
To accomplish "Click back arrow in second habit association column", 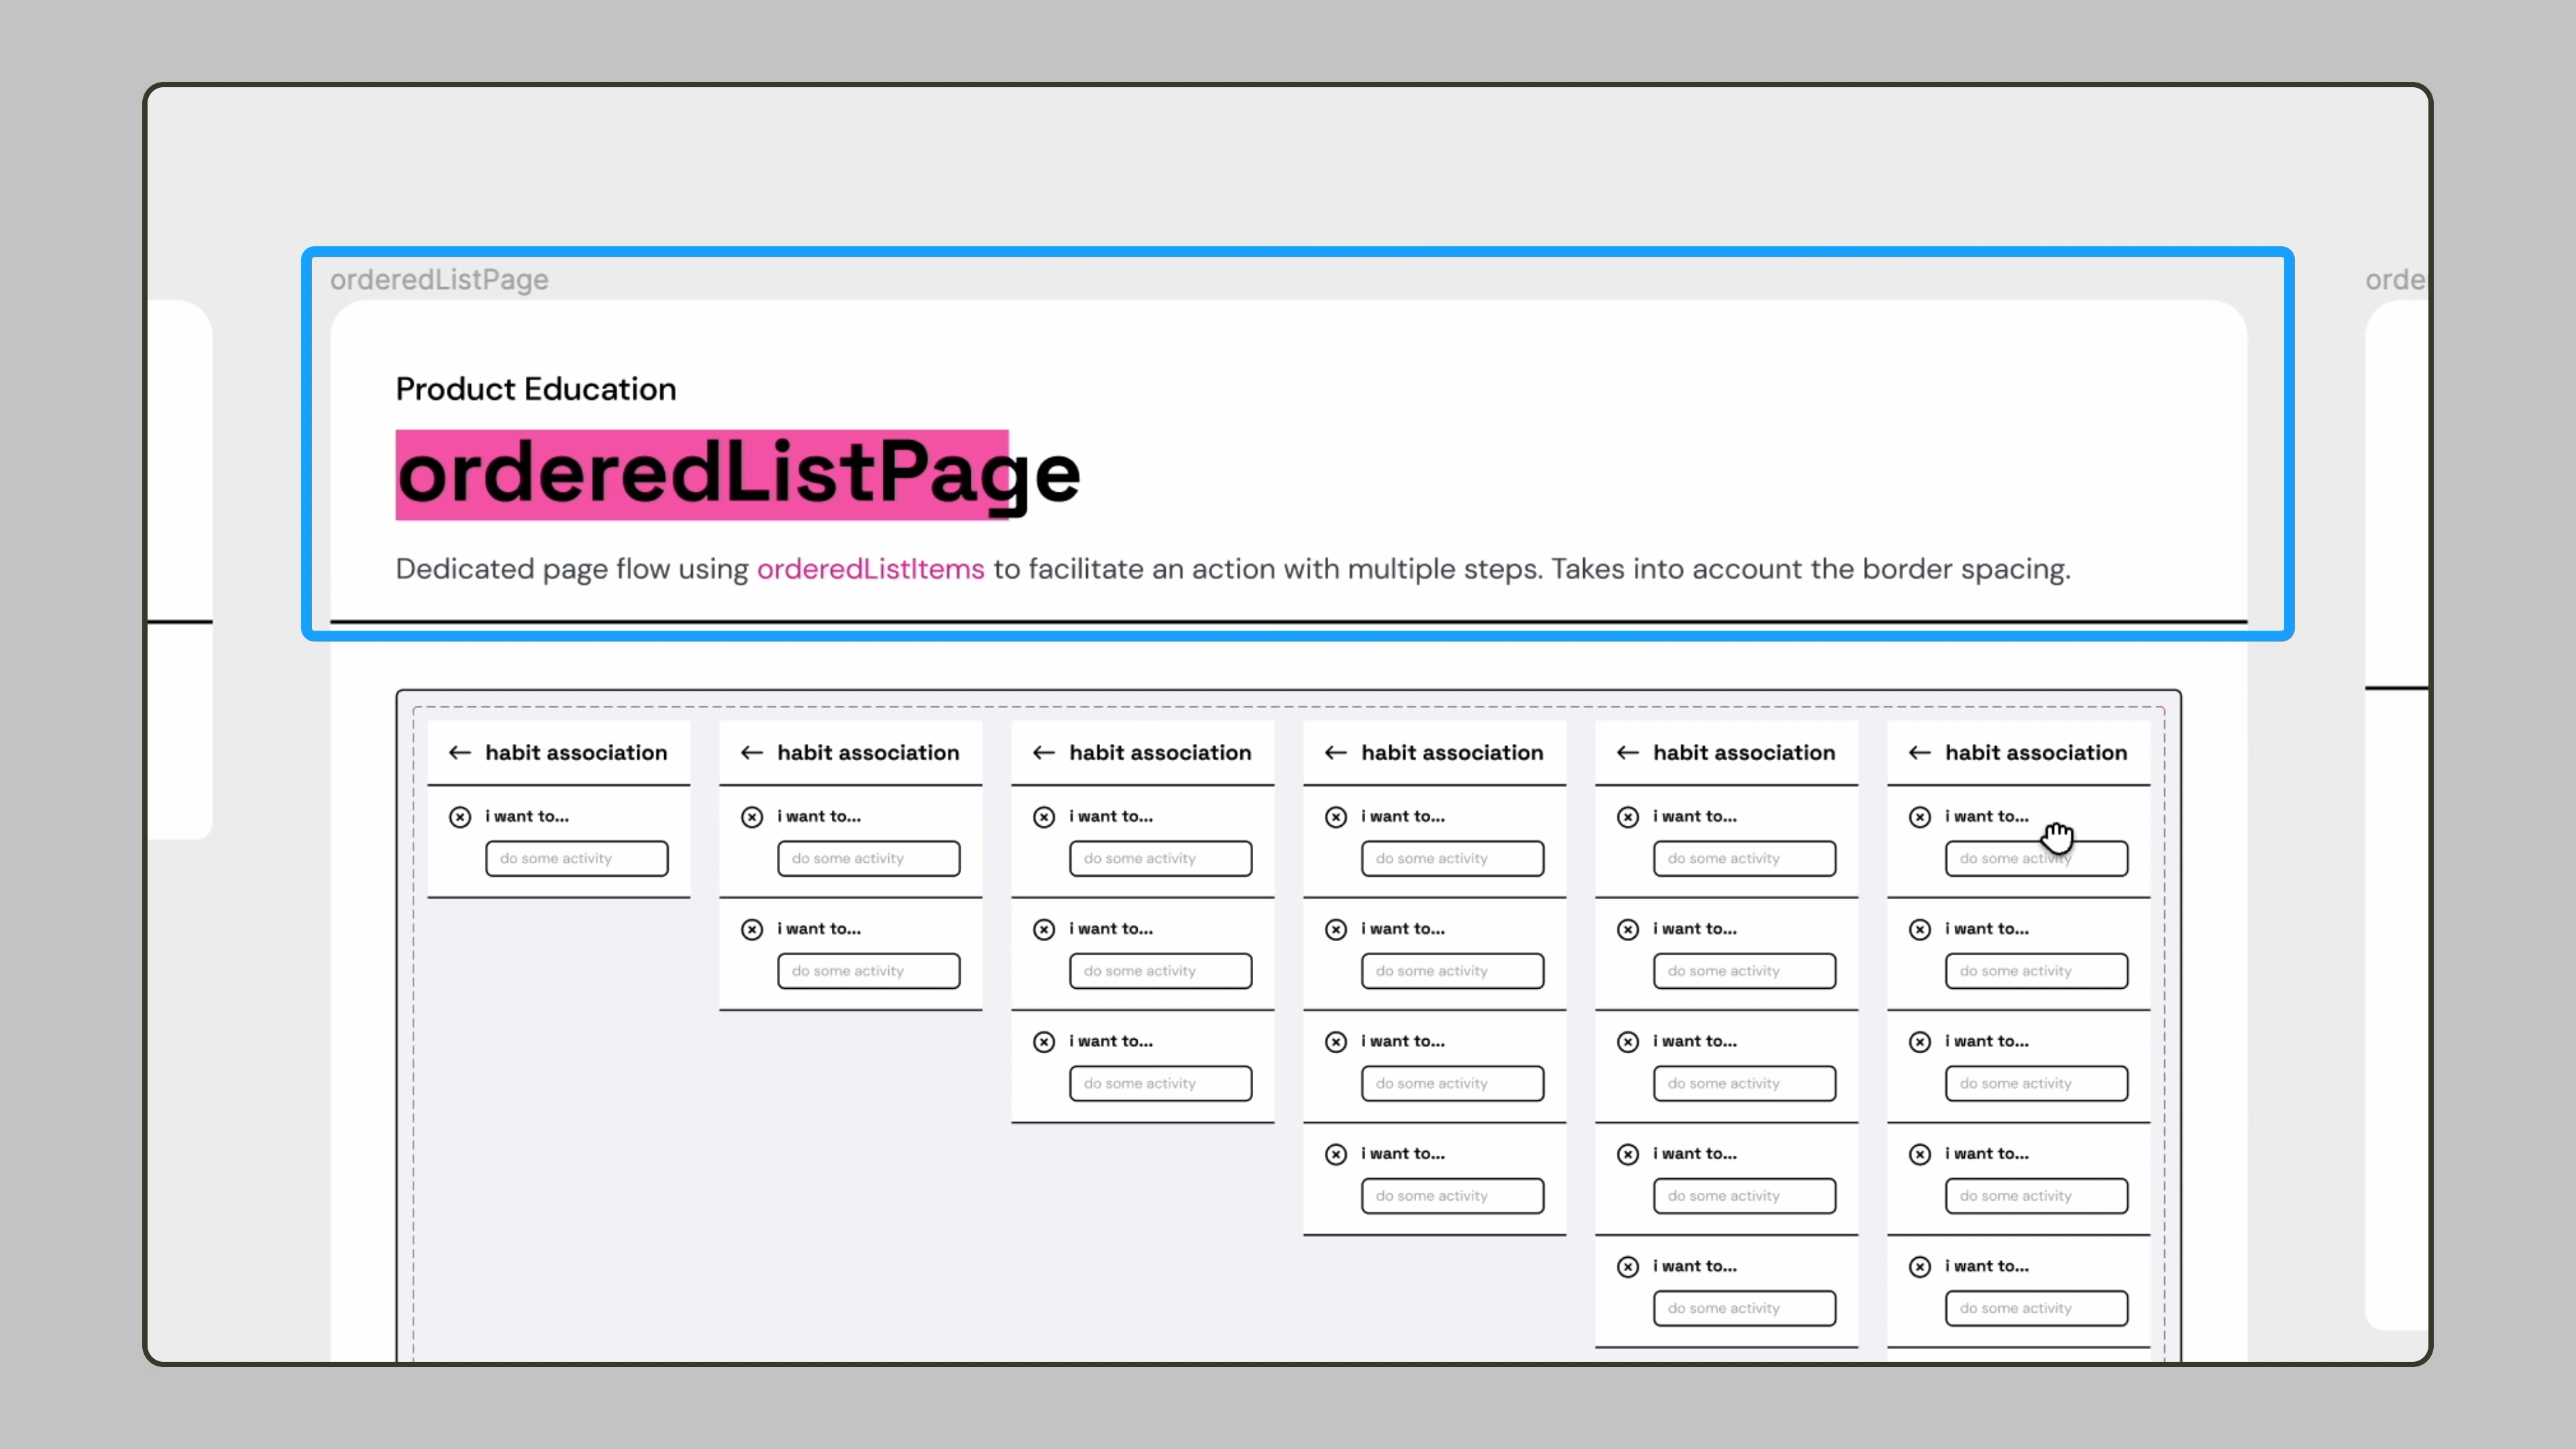I will [752, 753].
